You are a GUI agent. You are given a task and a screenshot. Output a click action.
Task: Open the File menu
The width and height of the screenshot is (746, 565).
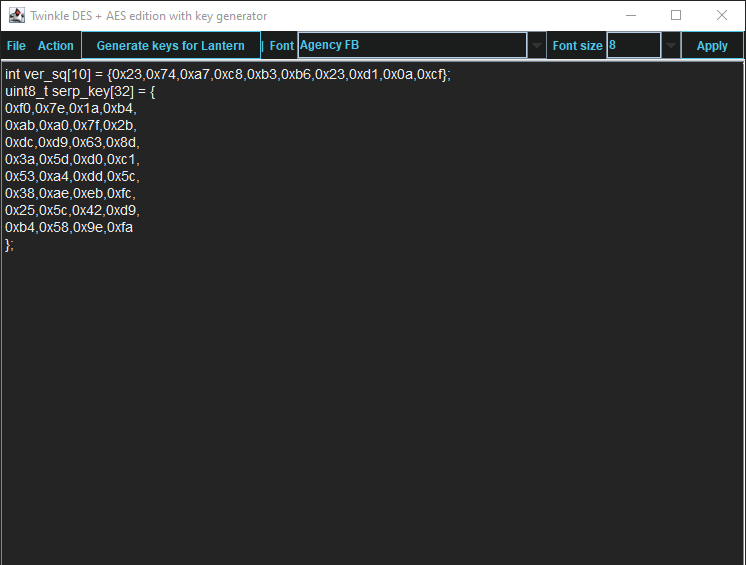(16, 46)
